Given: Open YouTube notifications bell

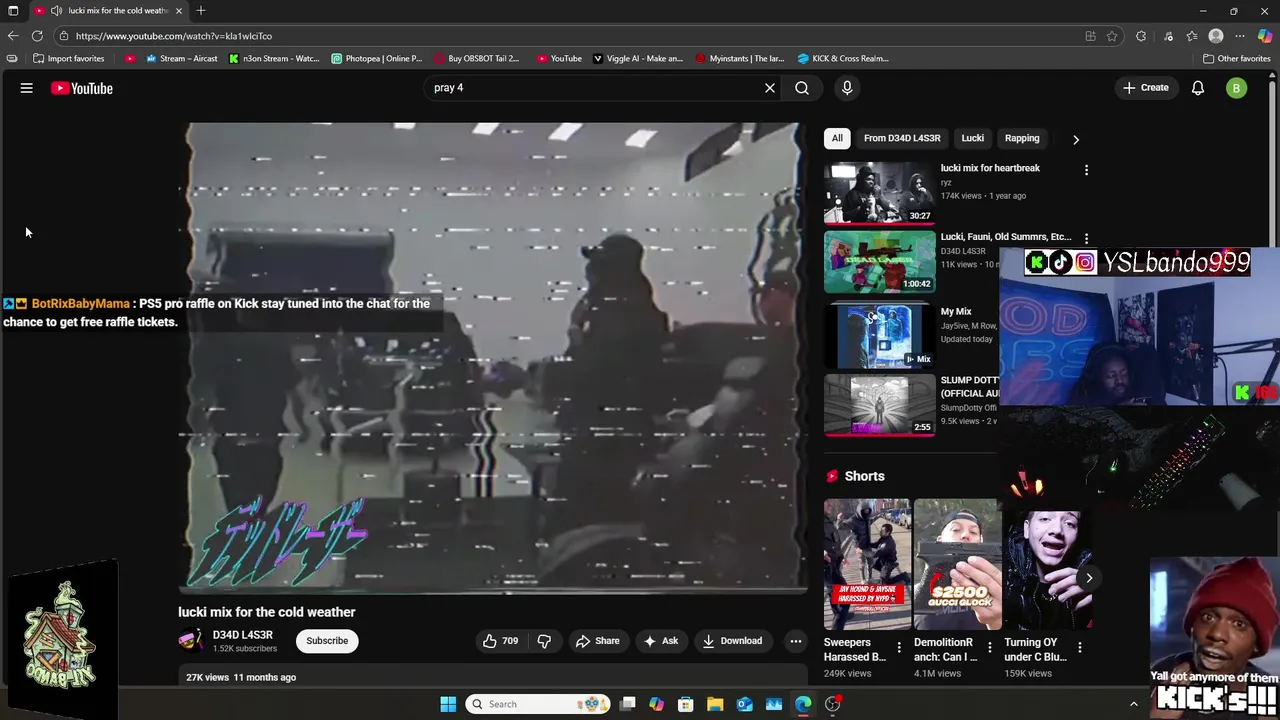Looking at the screenshot, I should (1198, 88).
